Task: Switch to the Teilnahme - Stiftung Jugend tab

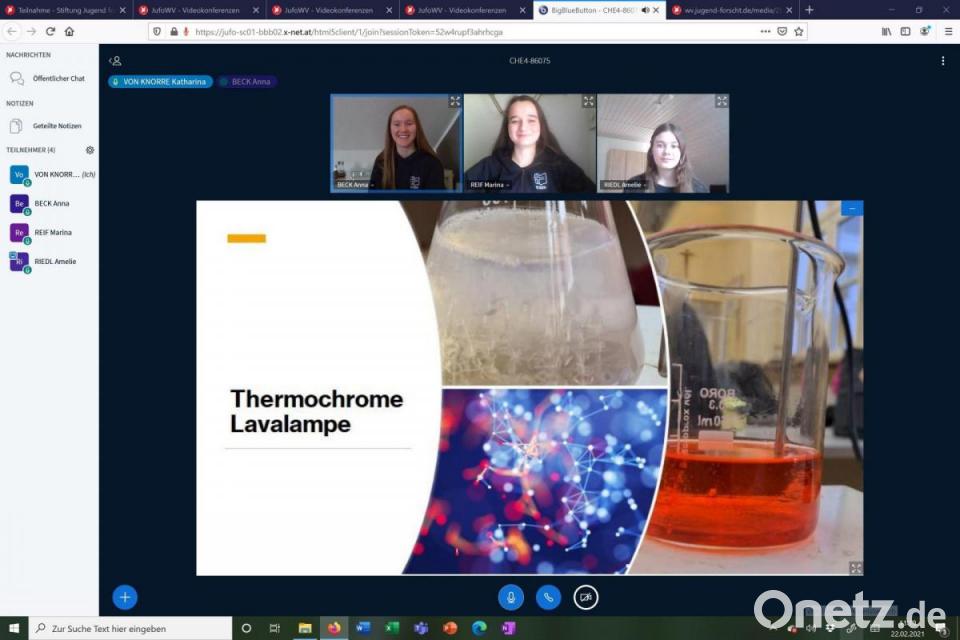Action: [x=60, y=10]
